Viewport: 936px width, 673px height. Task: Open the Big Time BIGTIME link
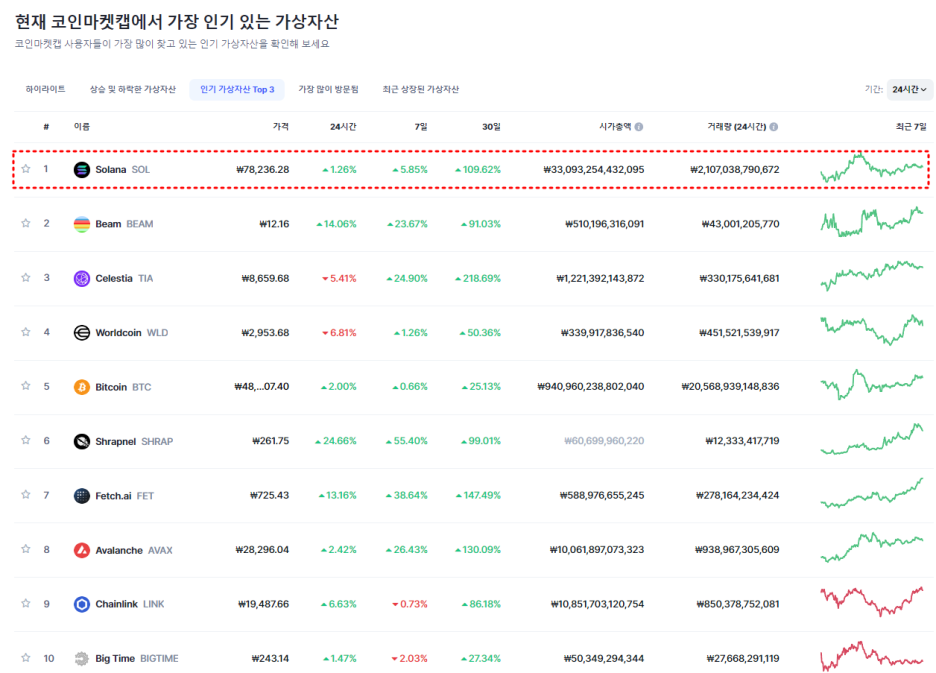click(137, 659)
